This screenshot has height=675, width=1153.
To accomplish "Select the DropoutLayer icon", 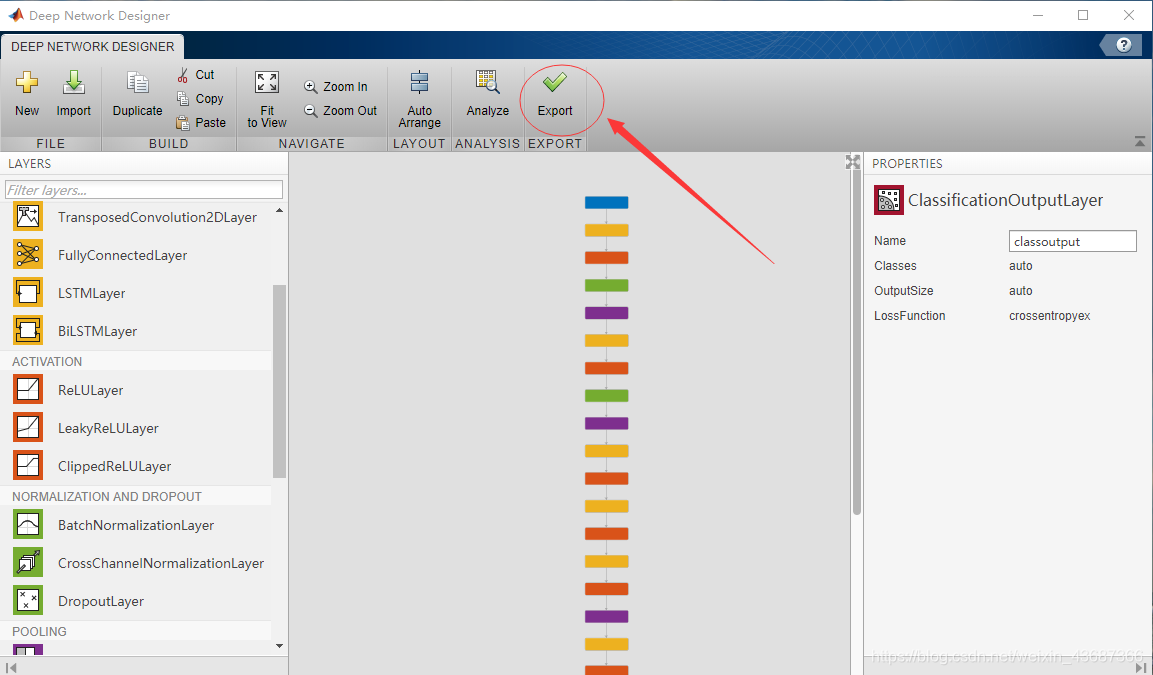I will [28, 601].
